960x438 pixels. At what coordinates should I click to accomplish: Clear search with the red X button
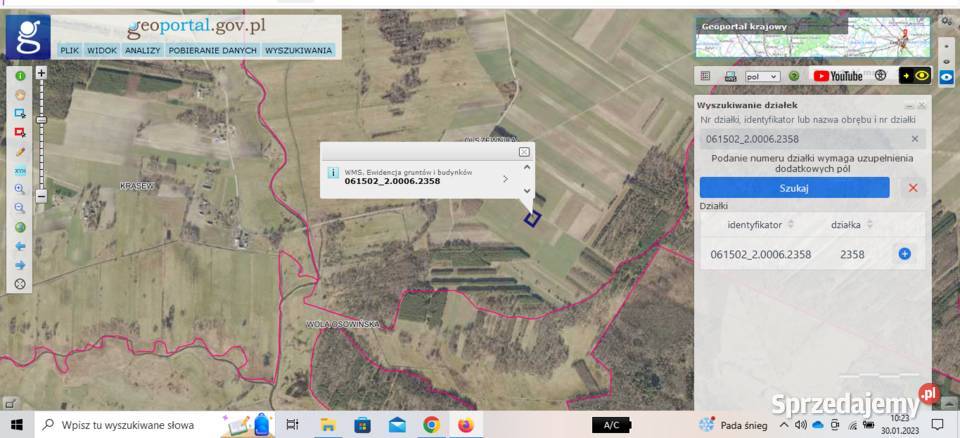pos(913,188)
